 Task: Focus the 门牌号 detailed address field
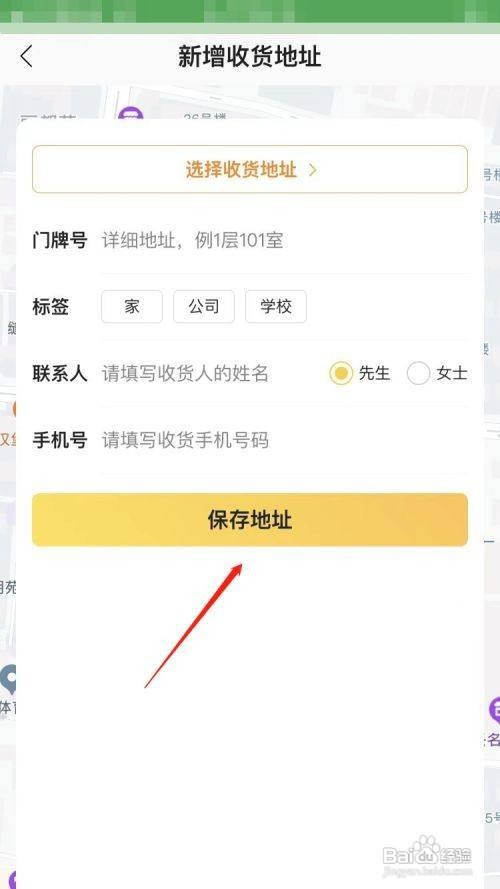point(285,241)
